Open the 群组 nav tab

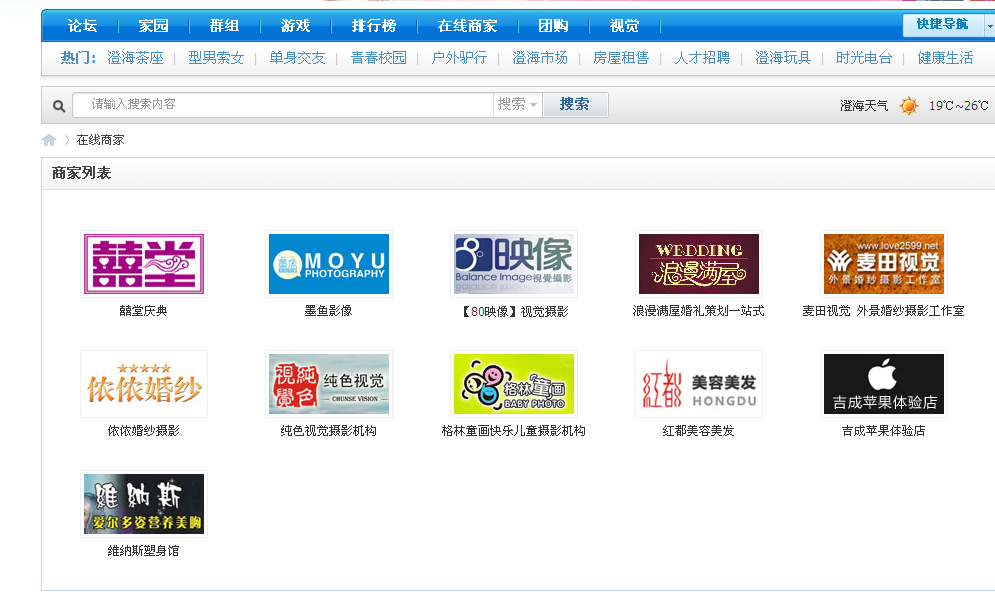pos(225,26)
